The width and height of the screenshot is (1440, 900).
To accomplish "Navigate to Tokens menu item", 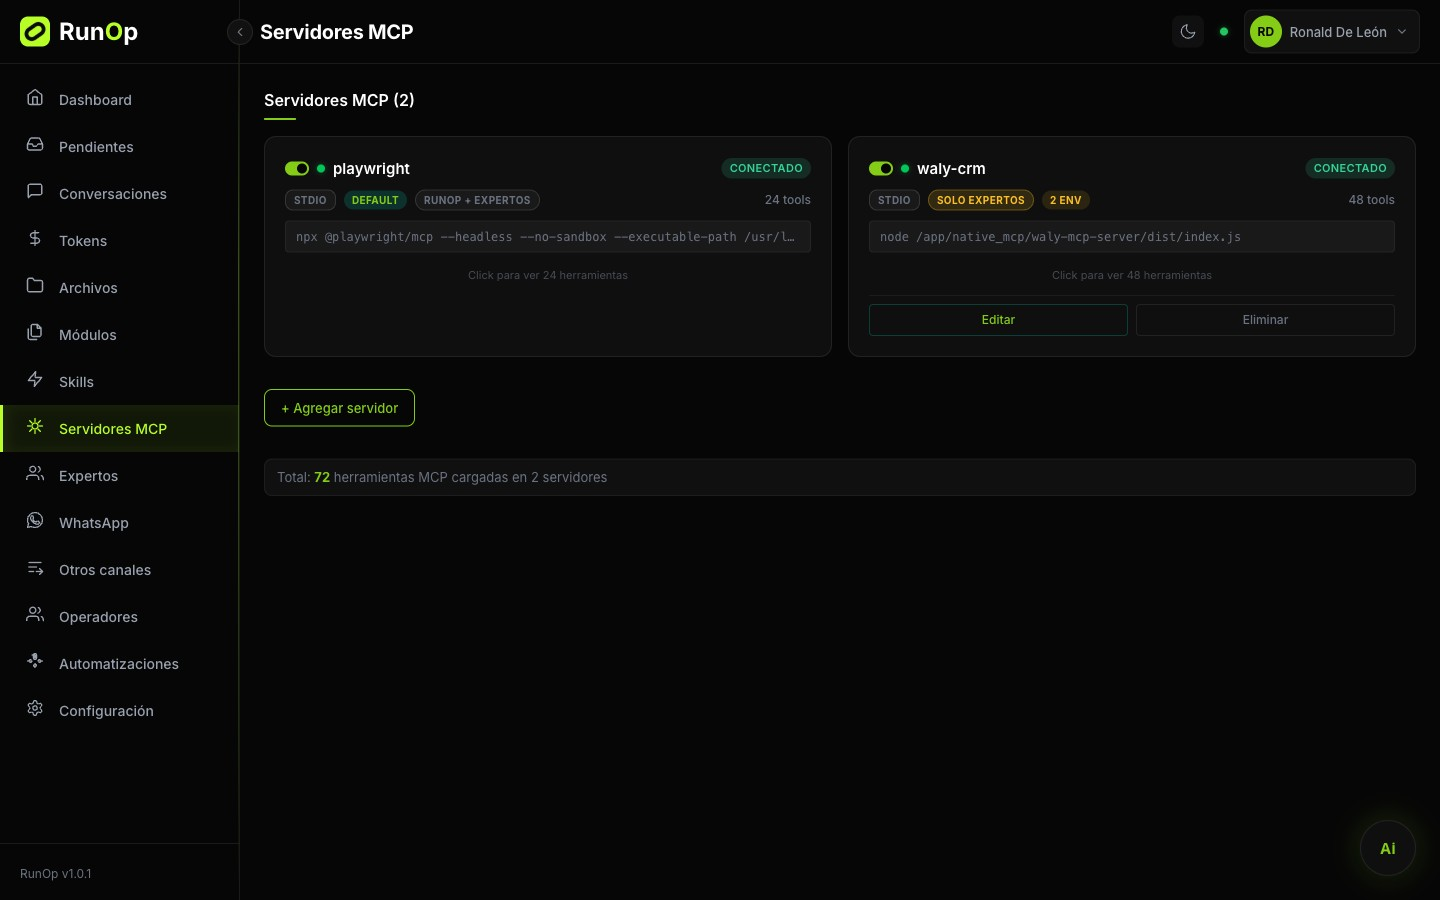I will [x=120, y=240].
